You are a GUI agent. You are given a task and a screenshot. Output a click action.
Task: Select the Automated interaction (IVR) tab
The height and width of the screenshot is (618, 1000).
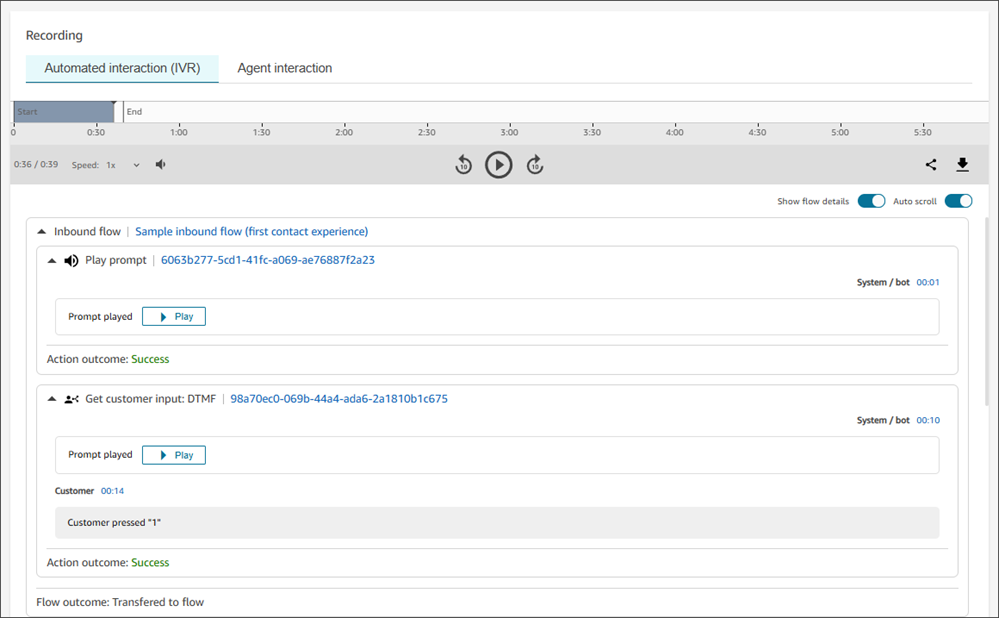[x=122, y=68]
